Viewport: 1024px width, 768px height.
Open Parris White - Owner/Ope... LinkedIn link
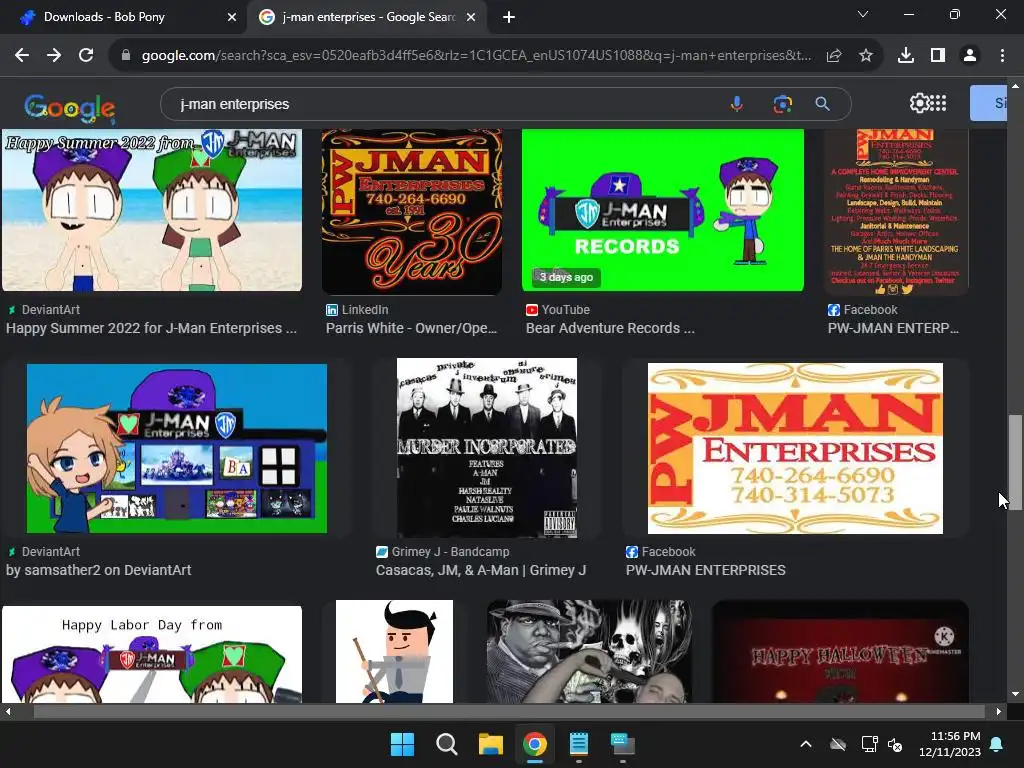pyautogui.click(x=411, y=328)
